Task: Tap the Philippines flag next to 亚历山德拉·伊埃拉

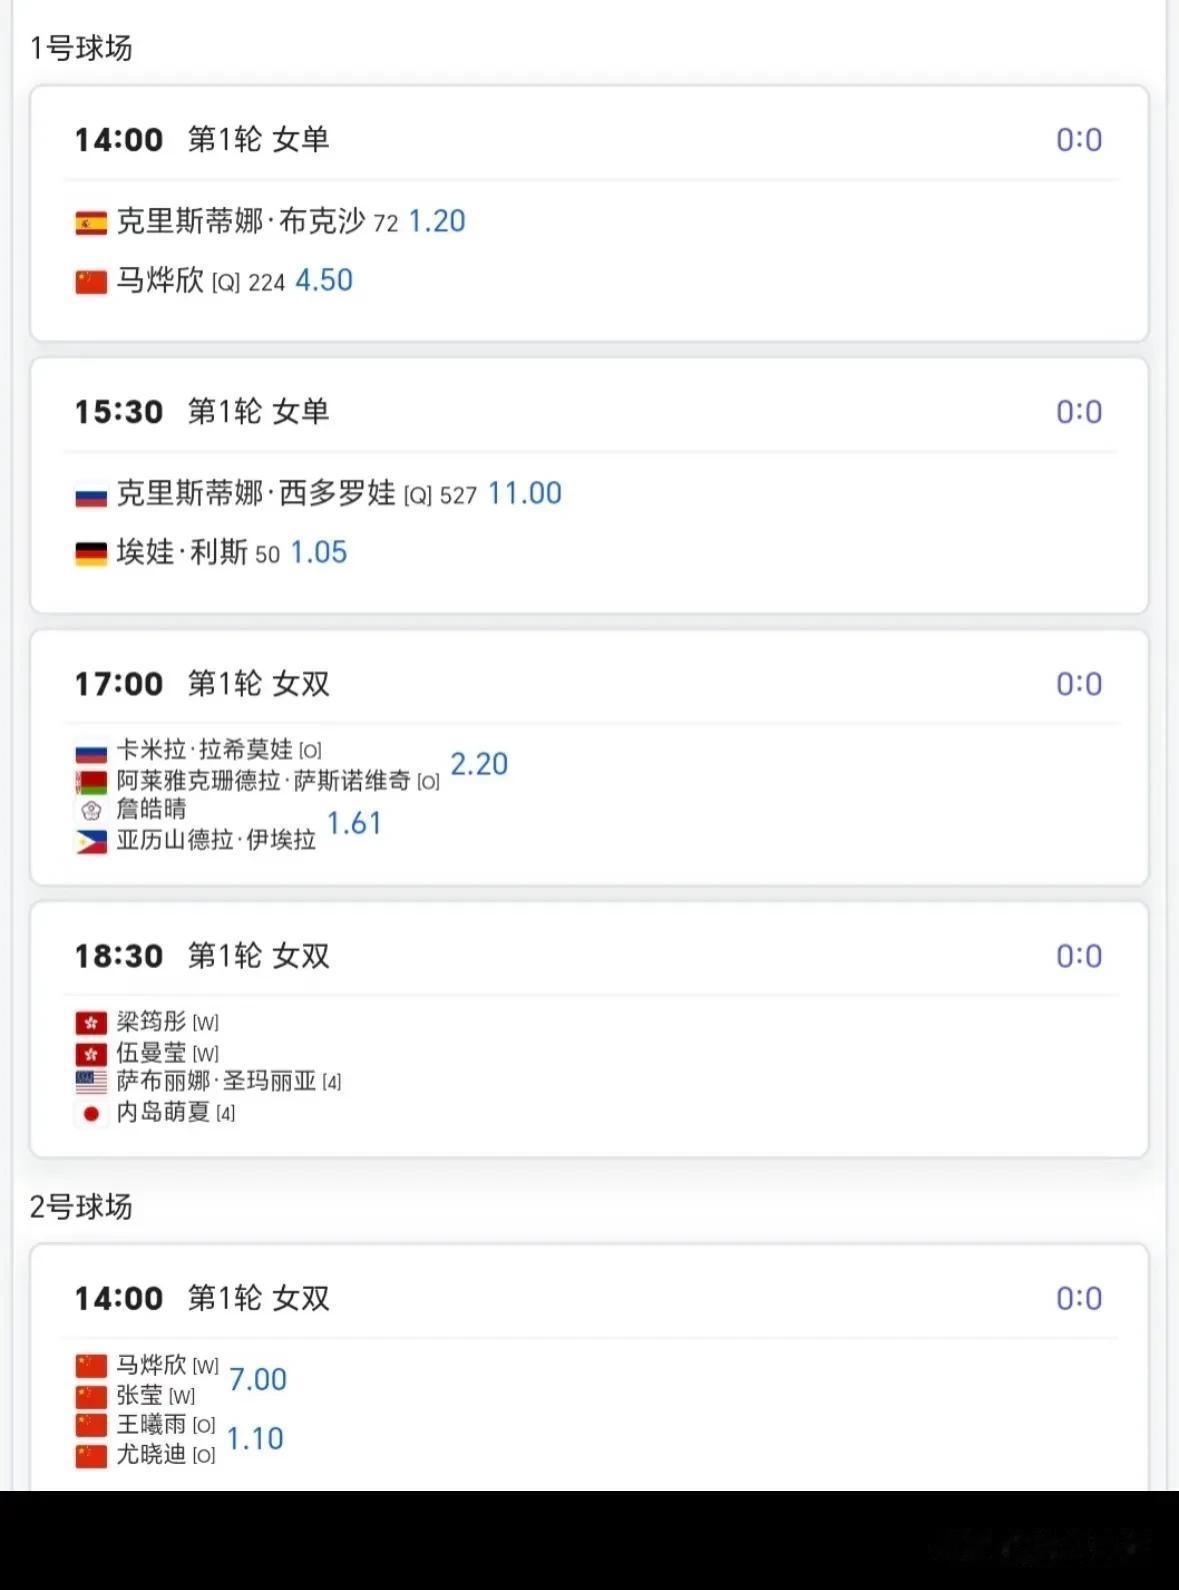Action: tap(91, 842)
